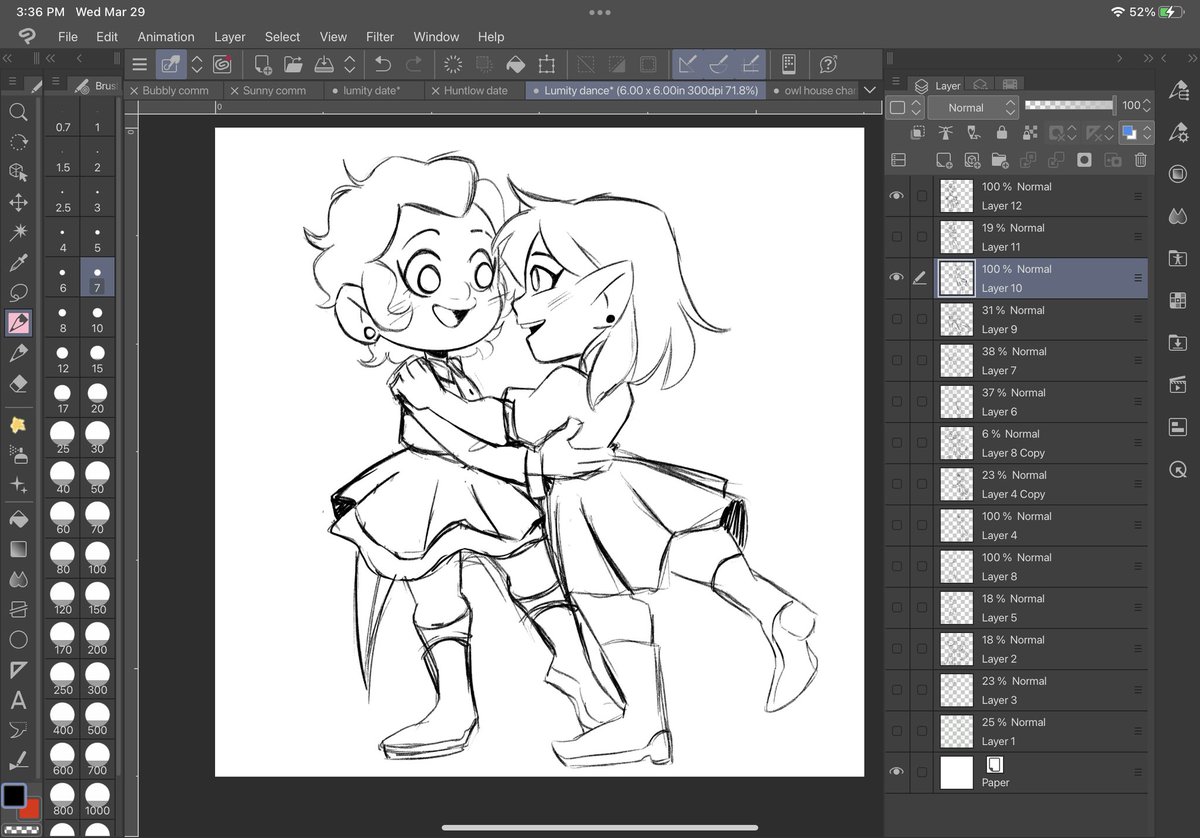This screenshot has height=838, width=1200.
Task: Switch to the lumity date tab
Action: (x=372, y=90)
